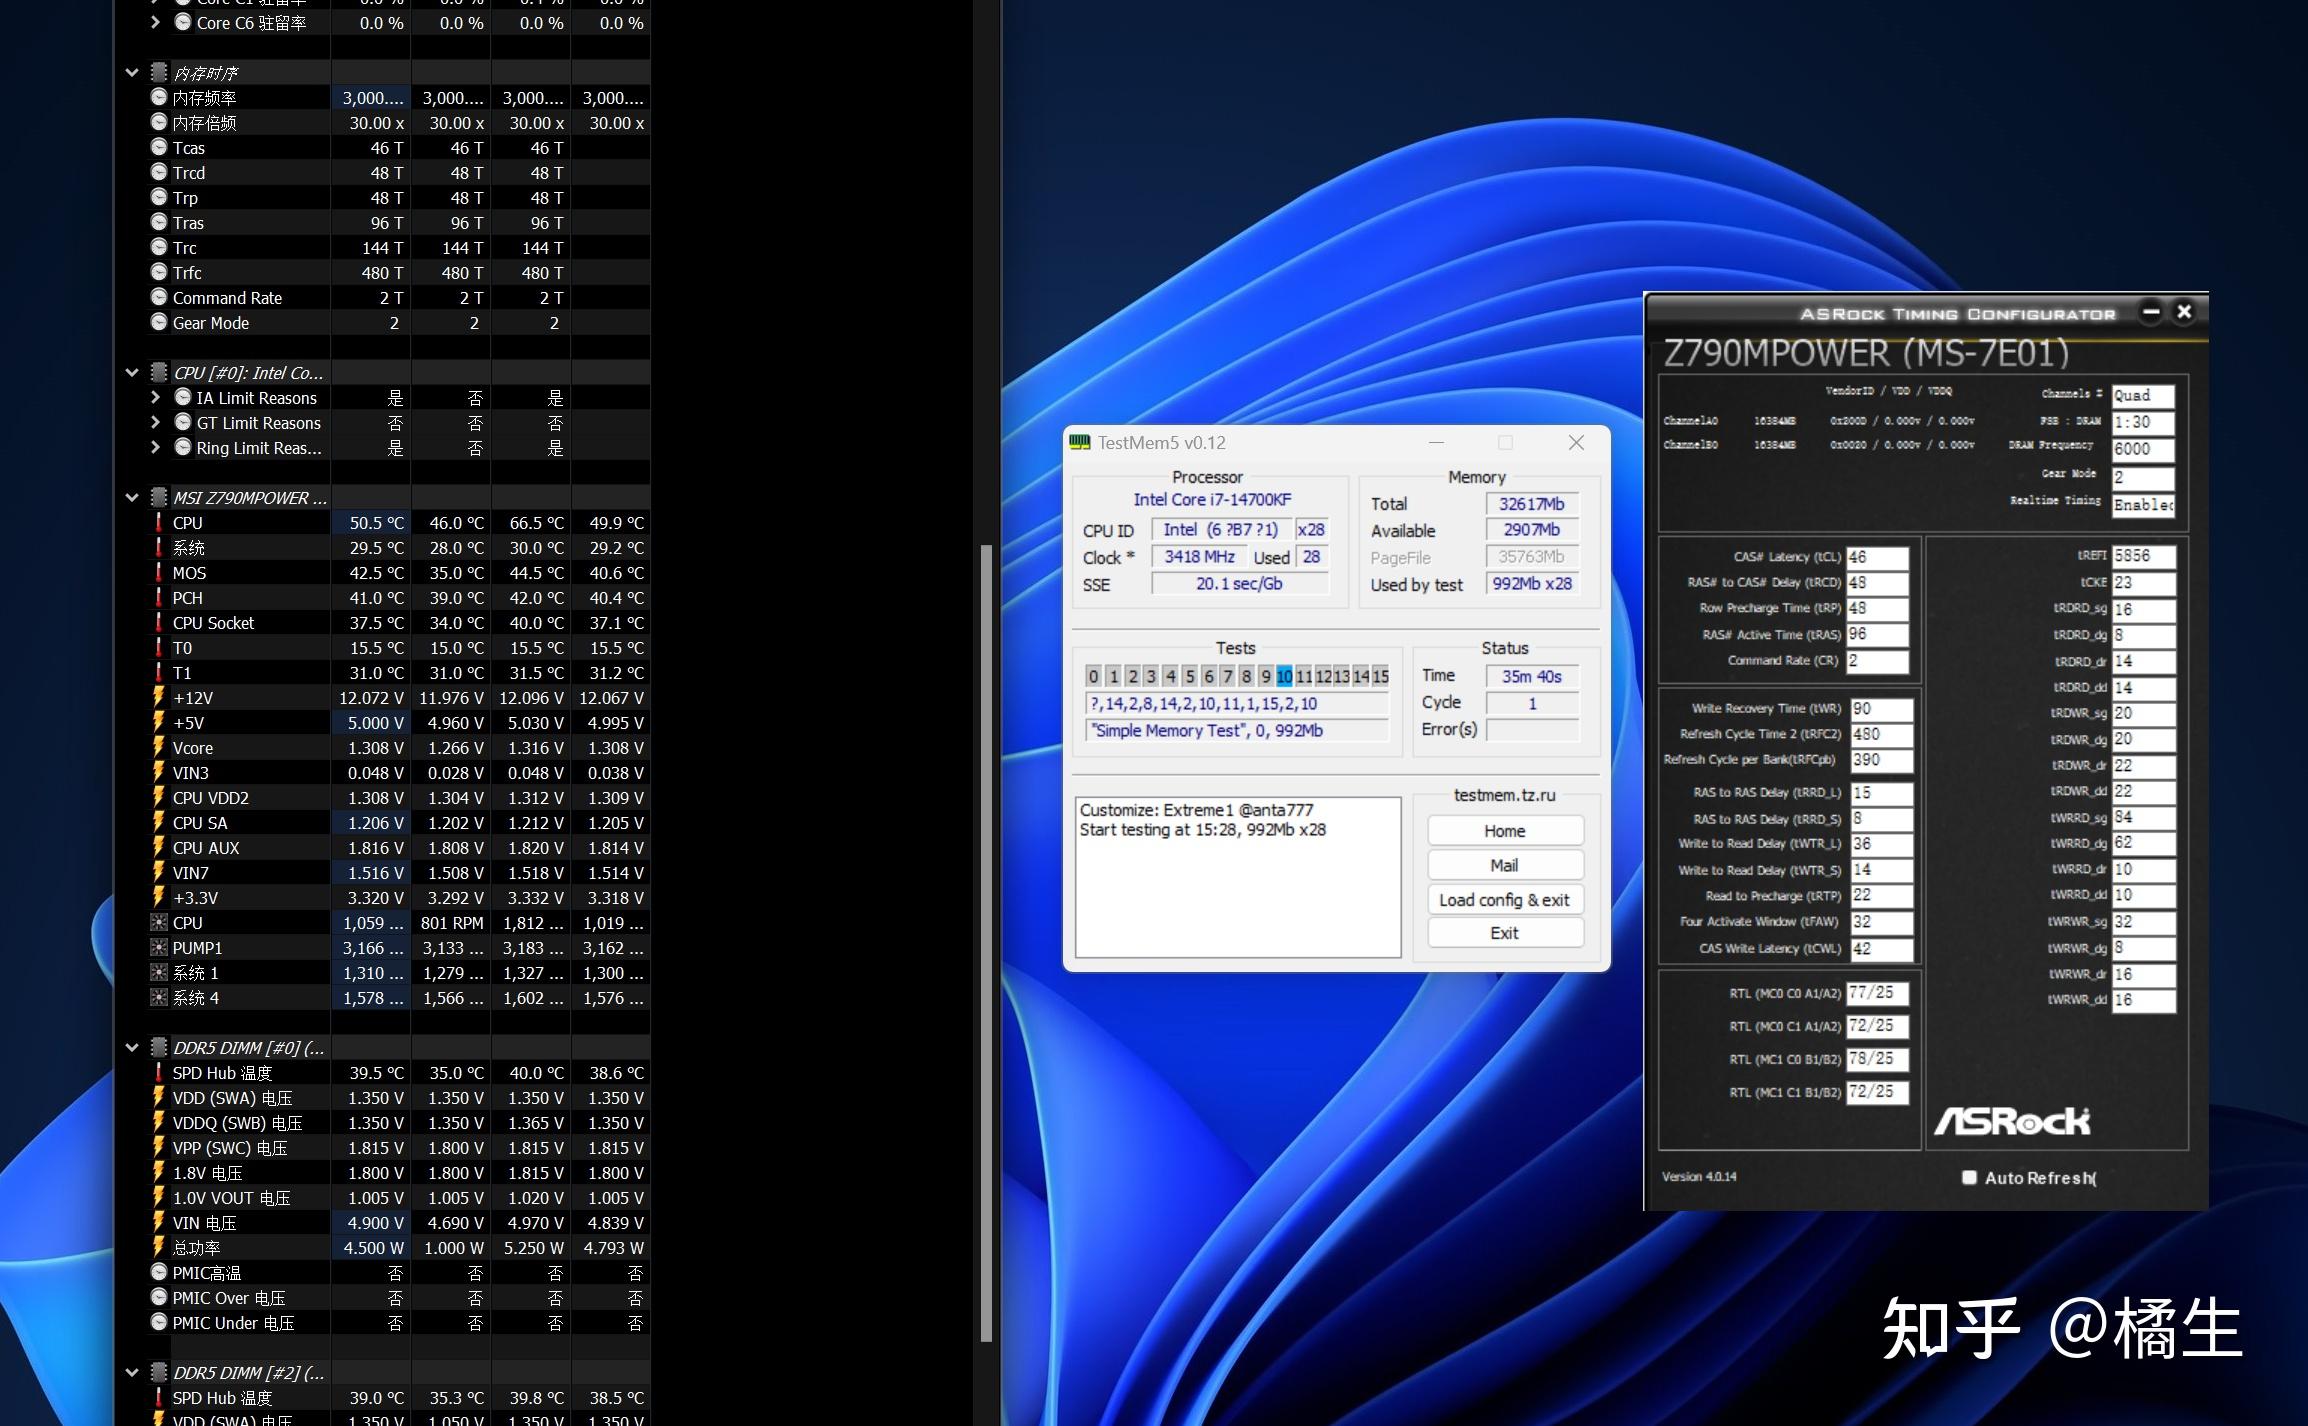
Task: Click DRAM Frequency value 6000
Action: click(2141, 448)
